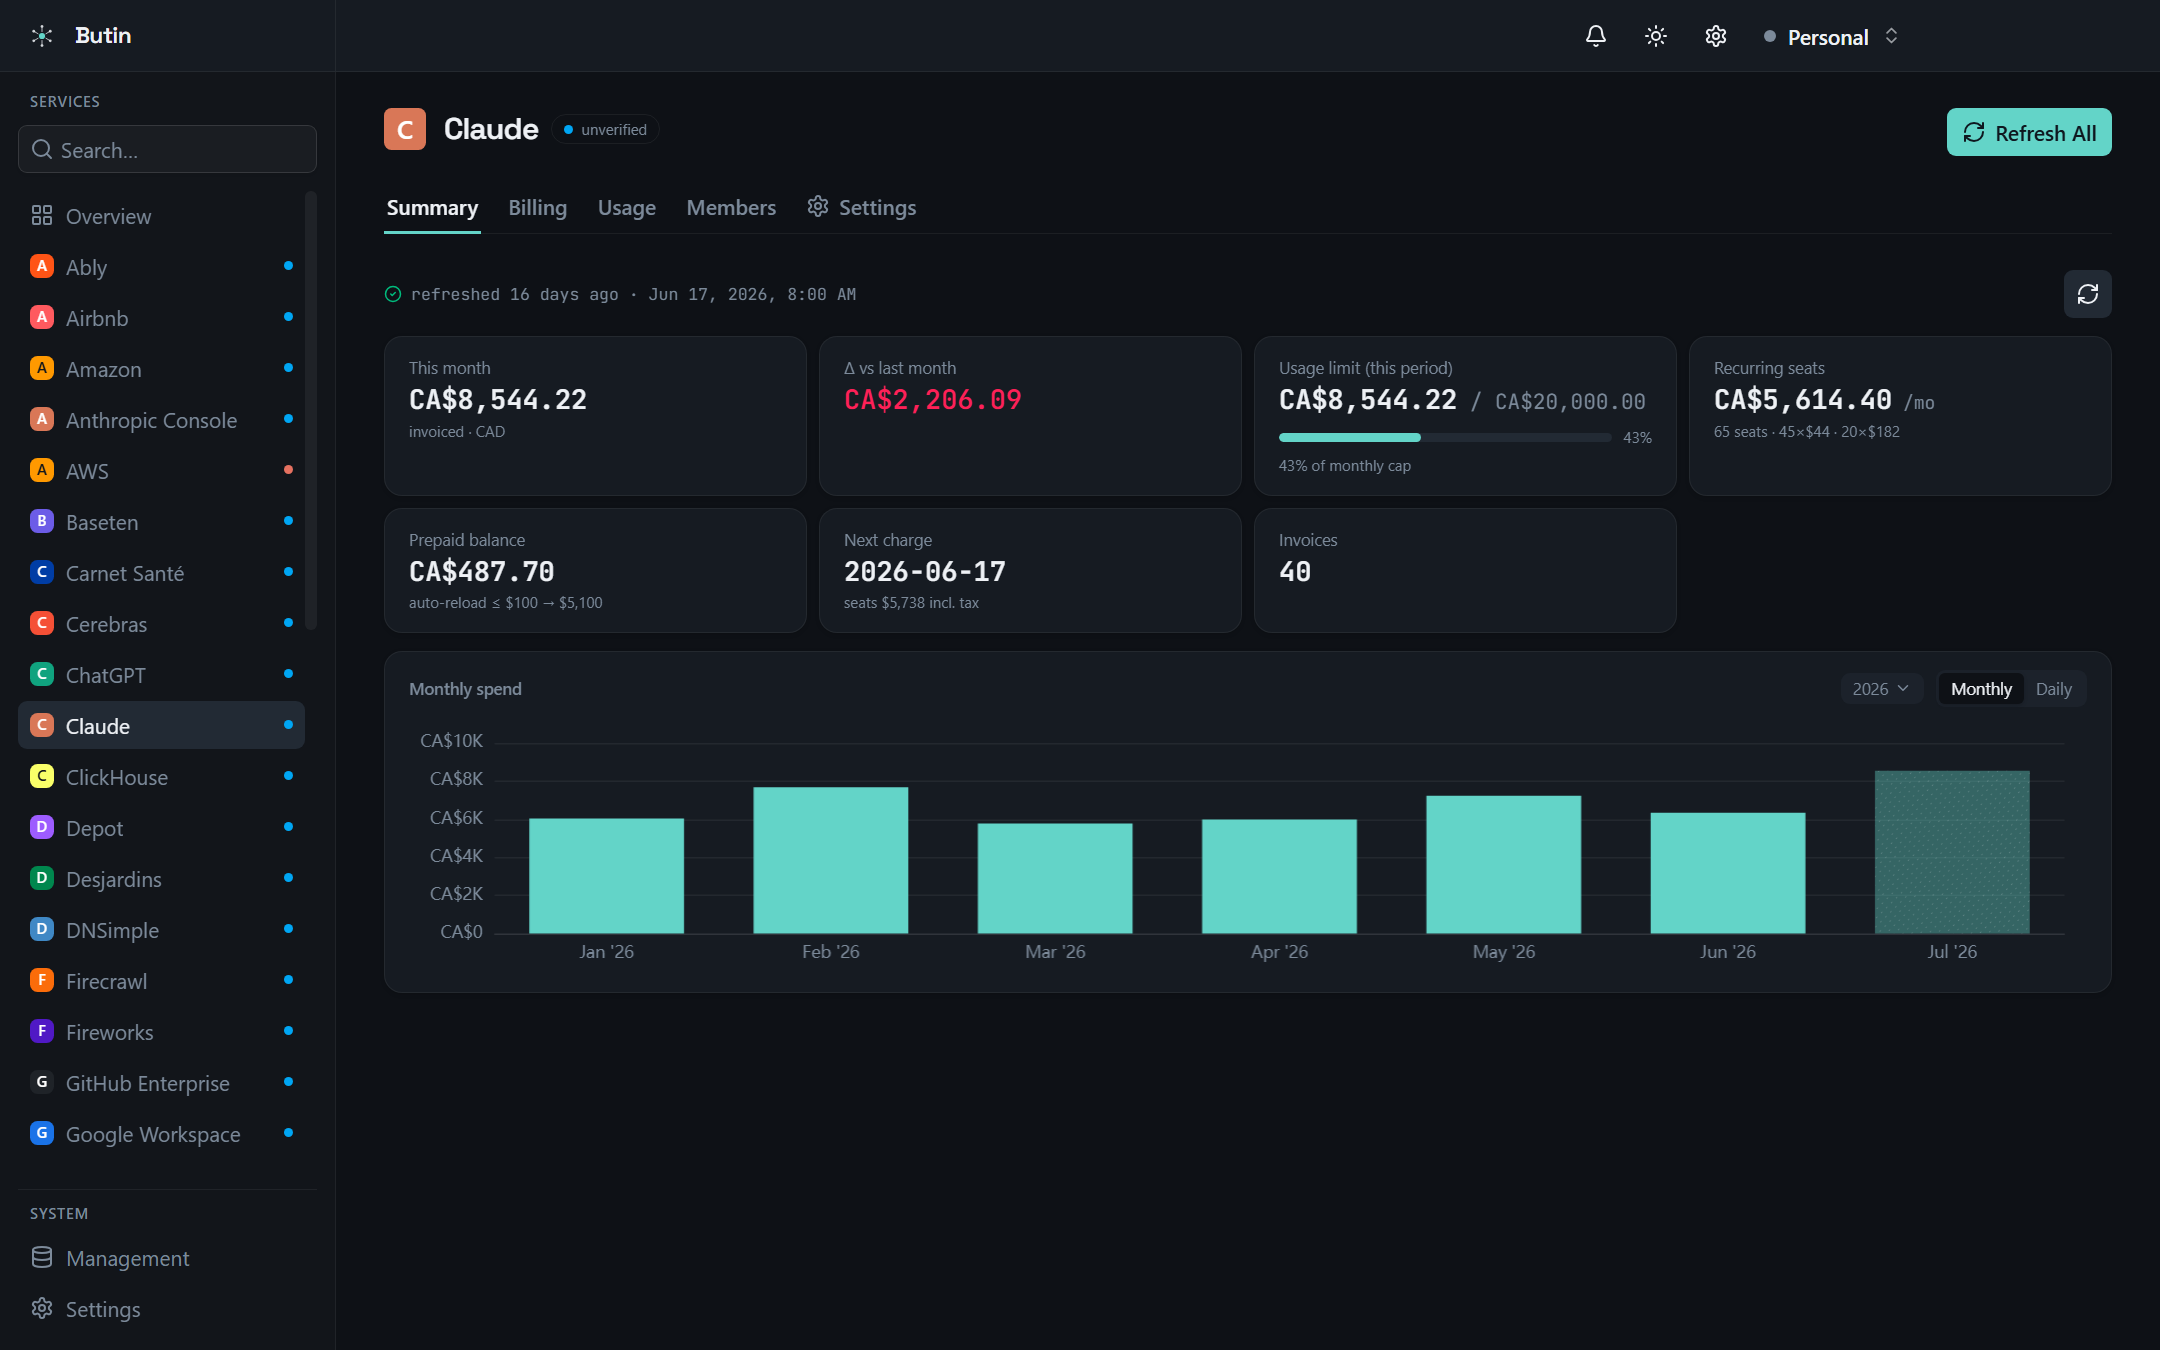Click the unverified status badge
2160x1350 pixels.
pyautogui.click(x=605, y=130)
